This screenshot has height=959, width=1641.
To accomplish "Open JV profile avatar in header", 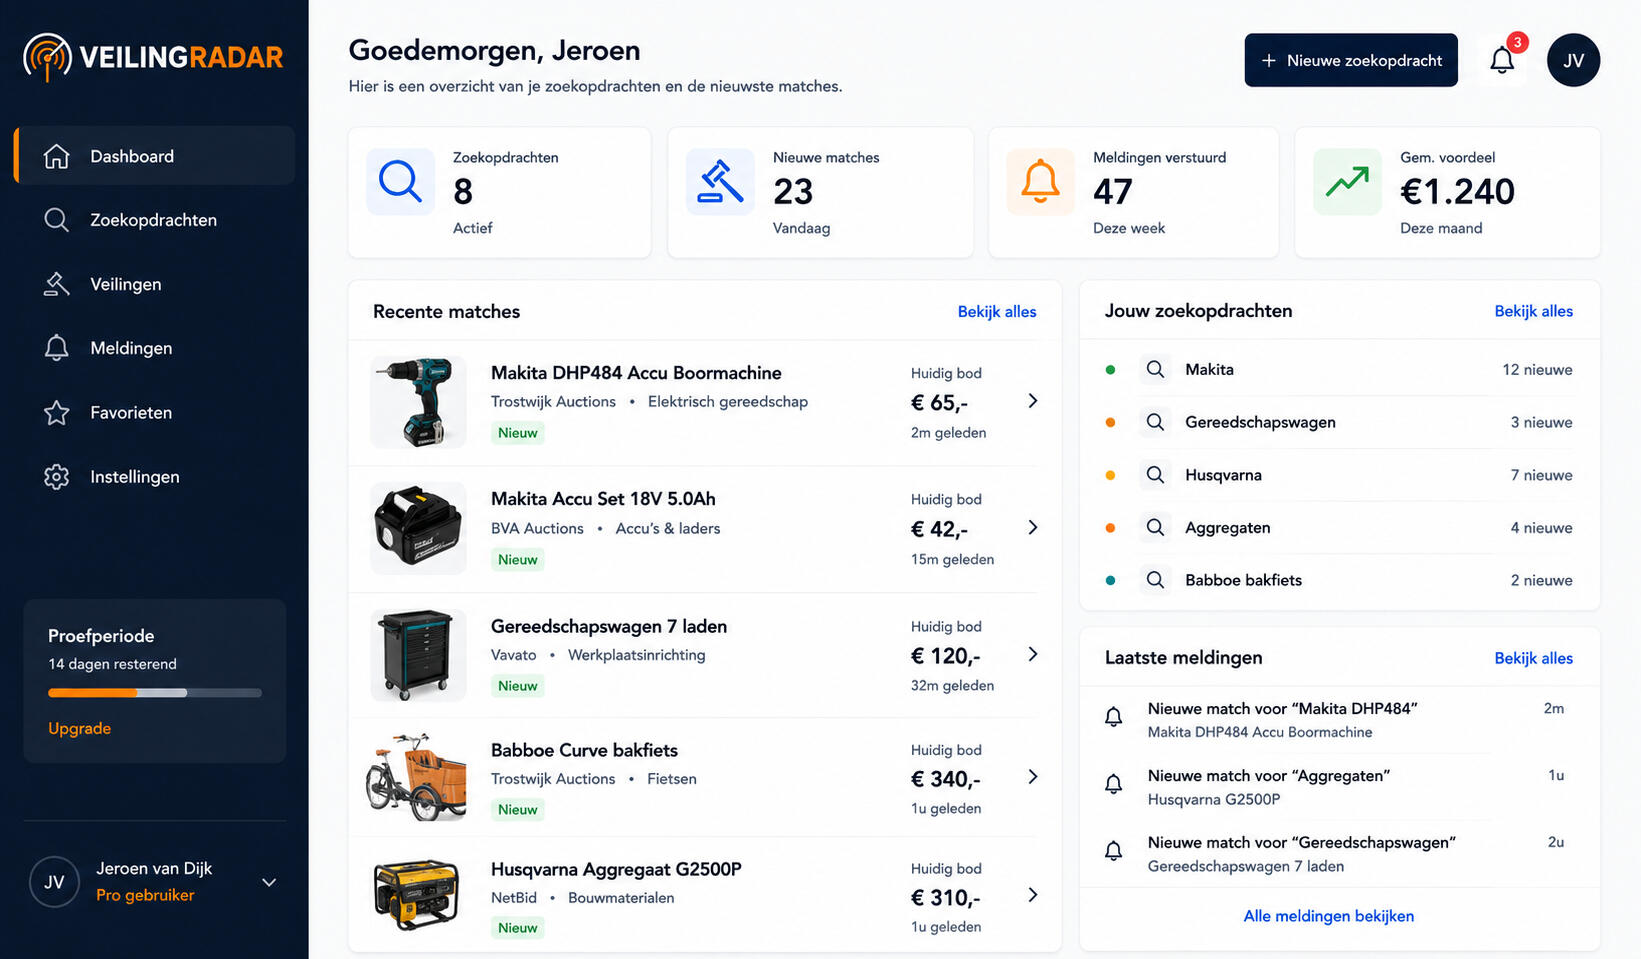I will click(x=1573, y=60).
